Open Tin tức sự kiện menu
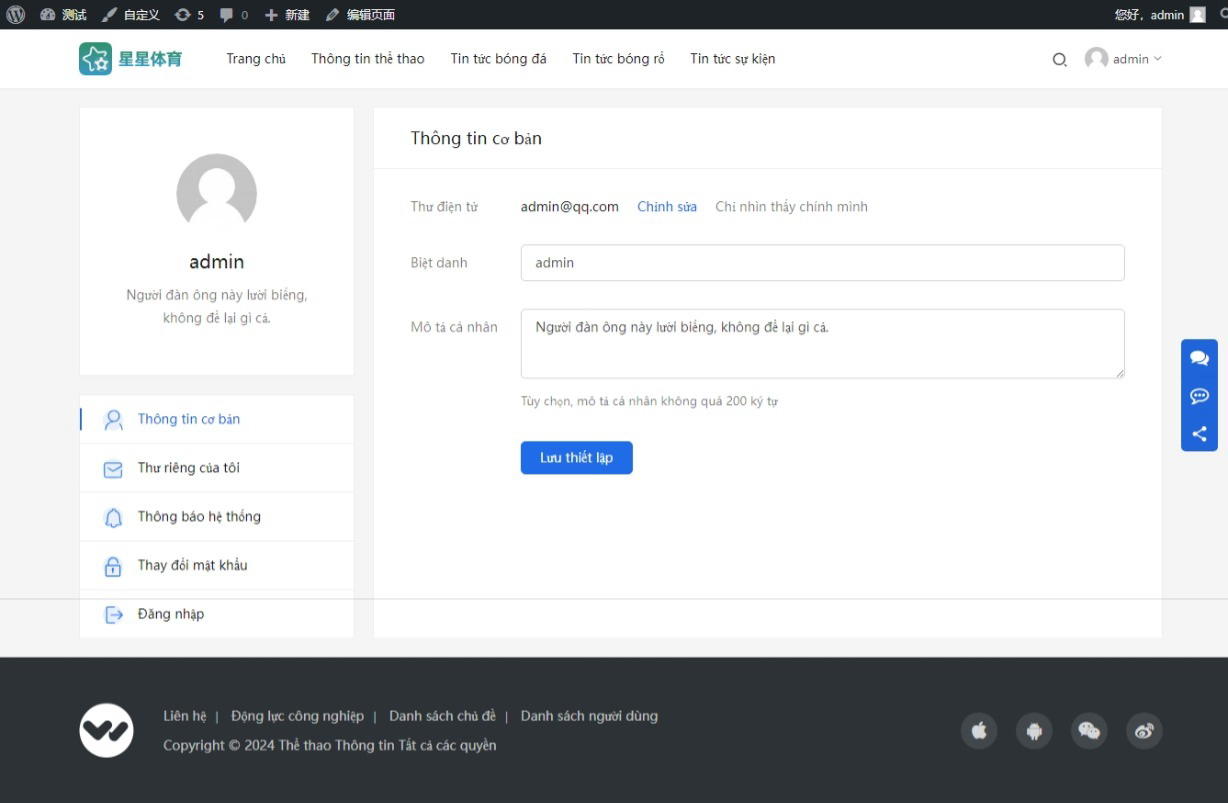The height and width of the screenshot is (803, 1228). tap(732, 58)
